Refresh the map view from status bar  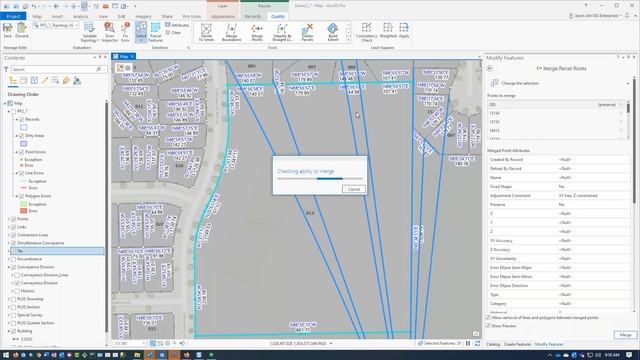tap(477, 344)
